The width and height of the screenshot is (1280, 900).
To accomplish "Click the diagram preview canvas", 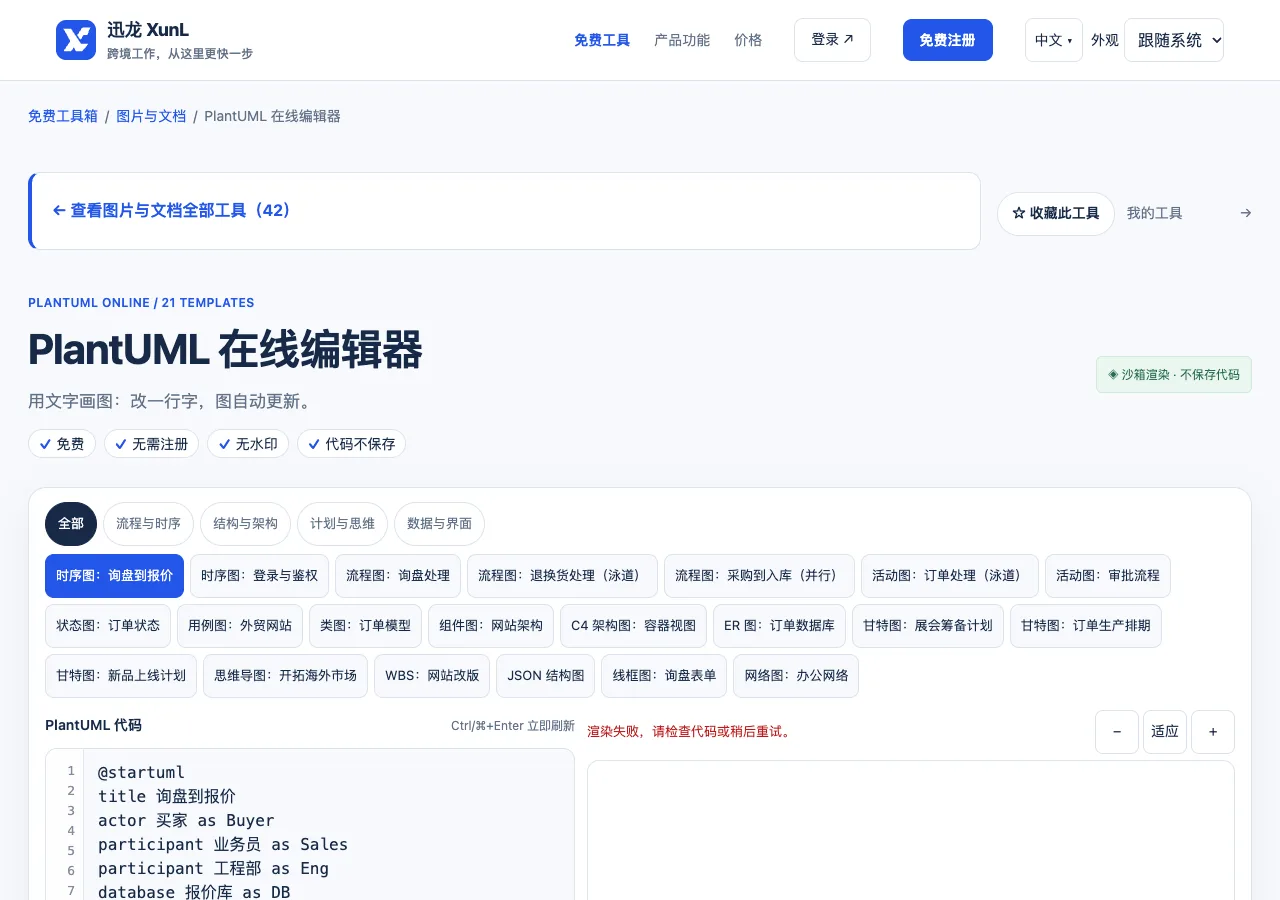I will click(x=911, y=831).
